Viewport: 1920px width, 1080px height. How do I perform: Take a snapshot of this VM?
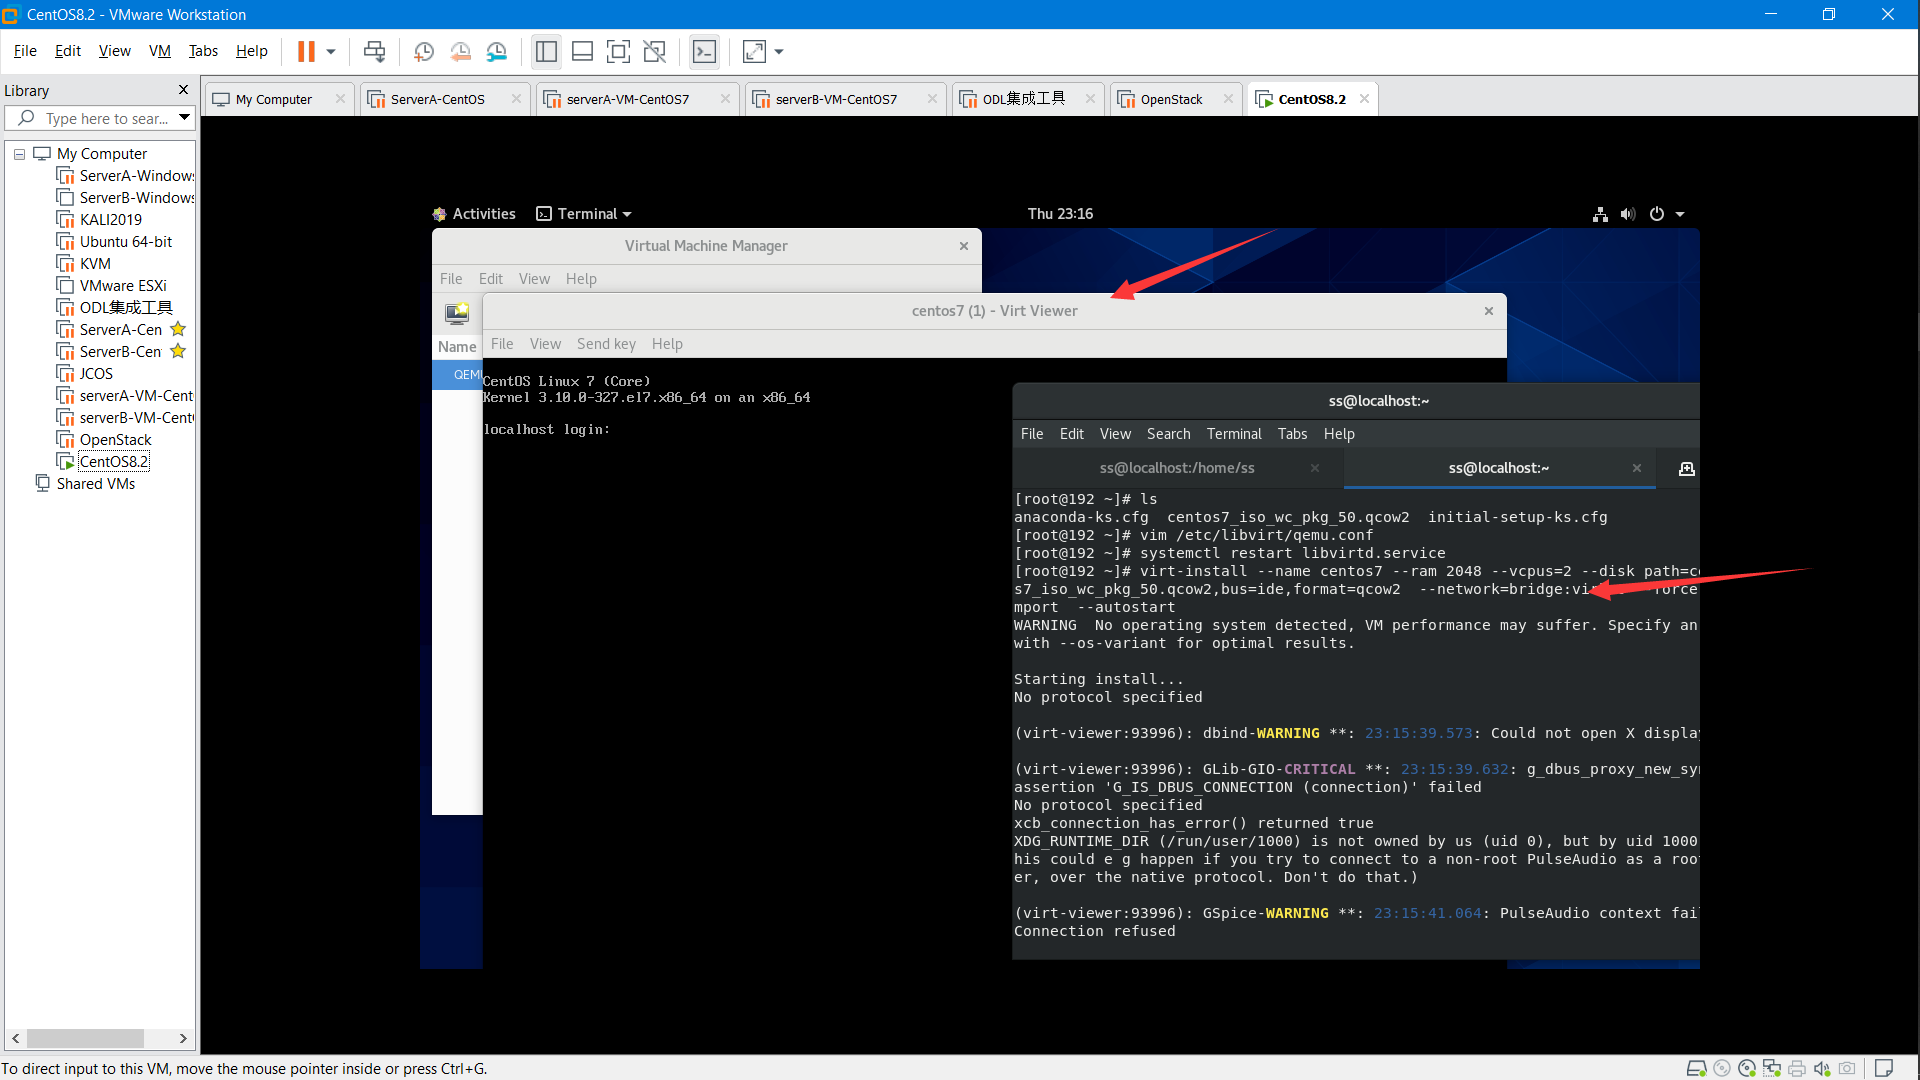[x=423, y=52]
